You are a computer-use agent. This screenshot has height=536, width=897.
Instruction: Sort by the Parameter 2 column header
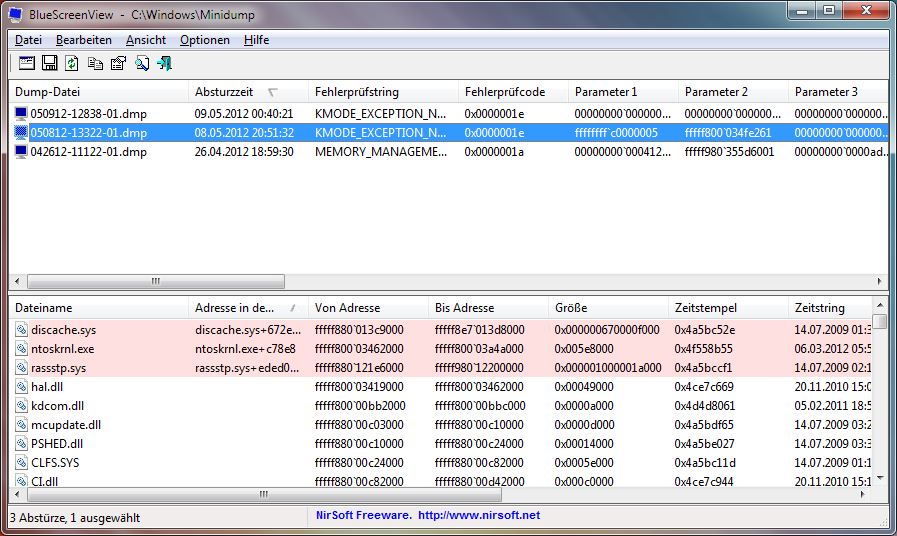click(x=733, y=92)
